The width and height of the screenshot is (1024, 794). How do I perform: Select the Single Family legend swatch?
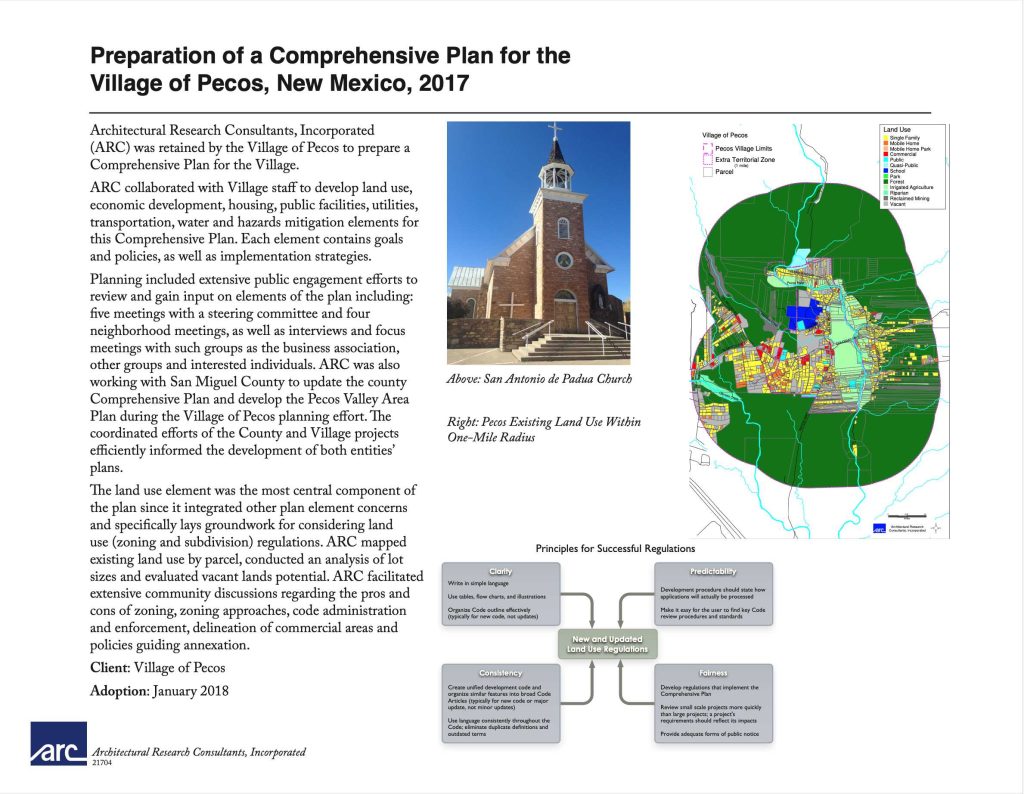pyautogui.click(x=886, y=138)
